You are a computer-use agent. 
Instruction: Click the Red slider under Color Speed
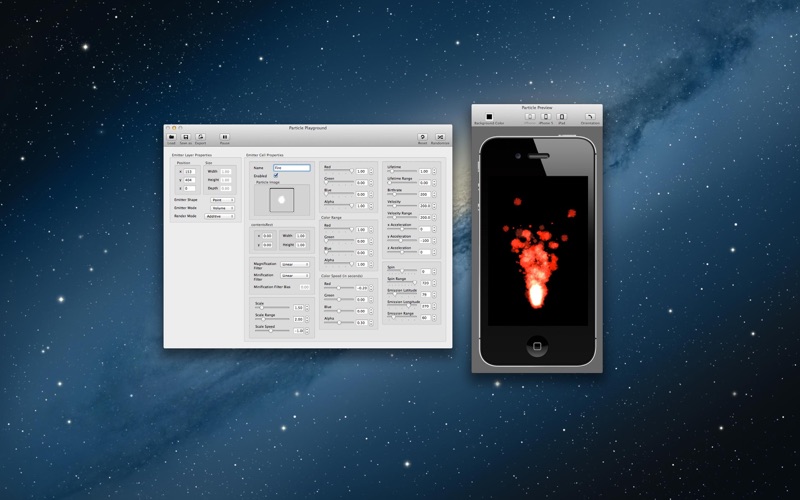pos(339,288)
